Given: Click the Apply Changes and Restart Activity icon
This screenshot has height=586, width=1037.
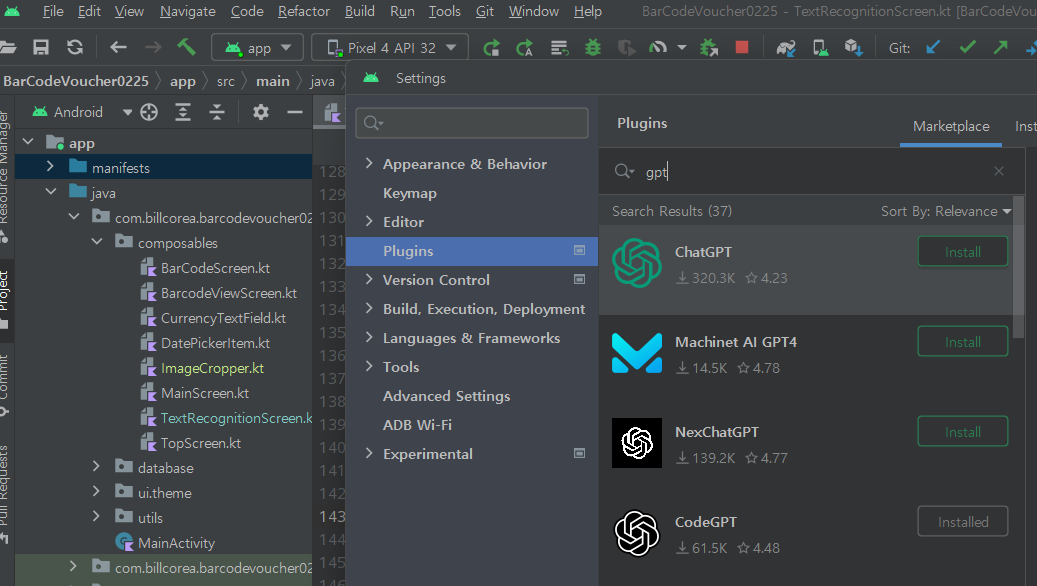Looking at the screenshot, I should click(525, 48).
